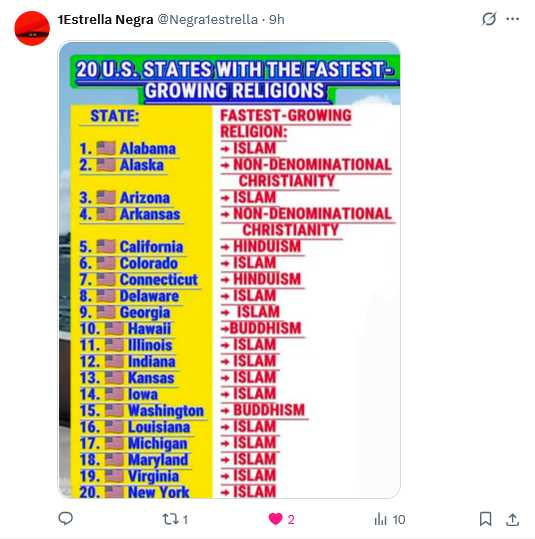
Task: Click the image title 20 U.S. States banner
Action: (234, 79)
